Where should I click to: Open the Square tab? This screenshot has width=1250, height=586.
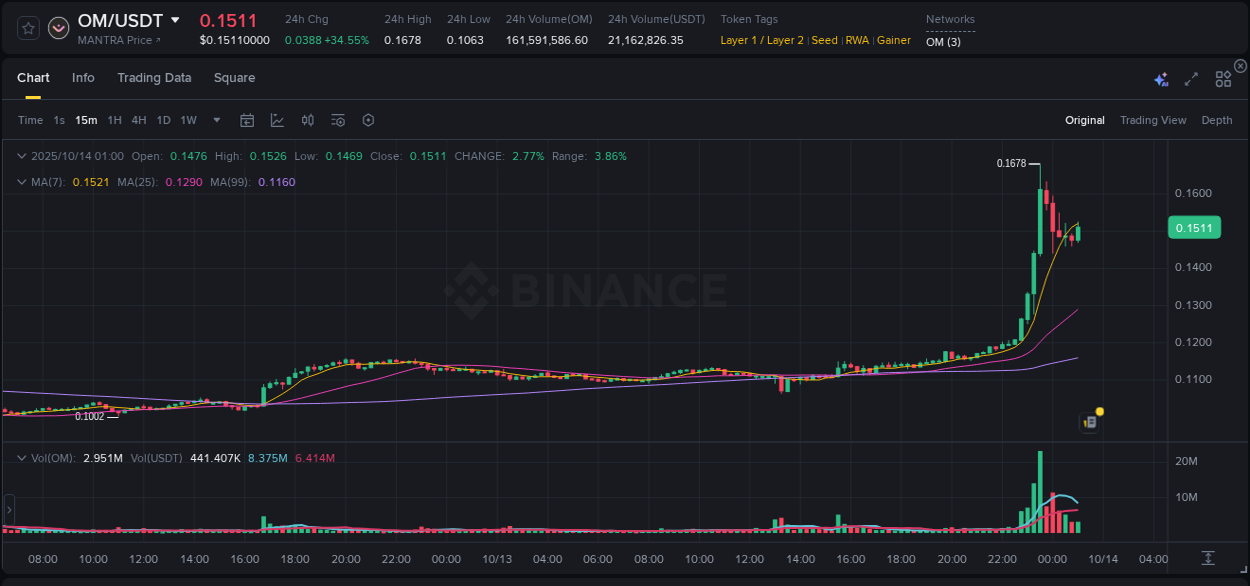234,78
